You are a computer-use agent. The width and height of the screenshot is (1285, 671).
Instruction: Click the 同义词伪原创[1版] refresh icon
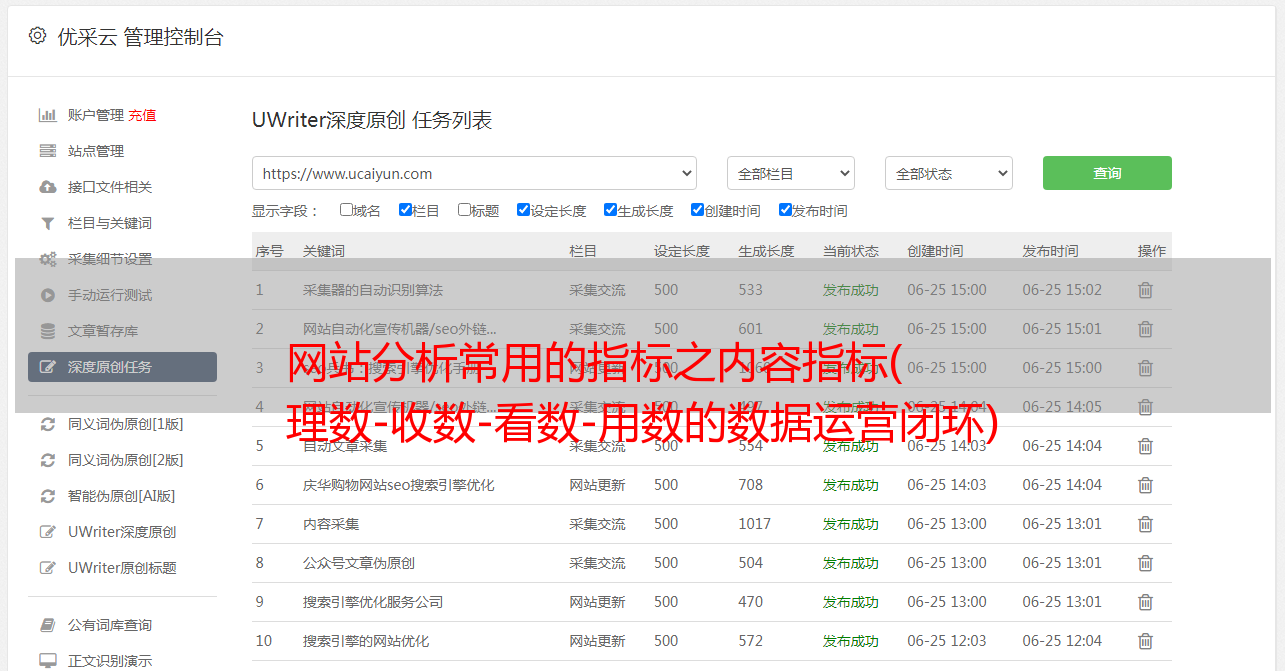47,424
